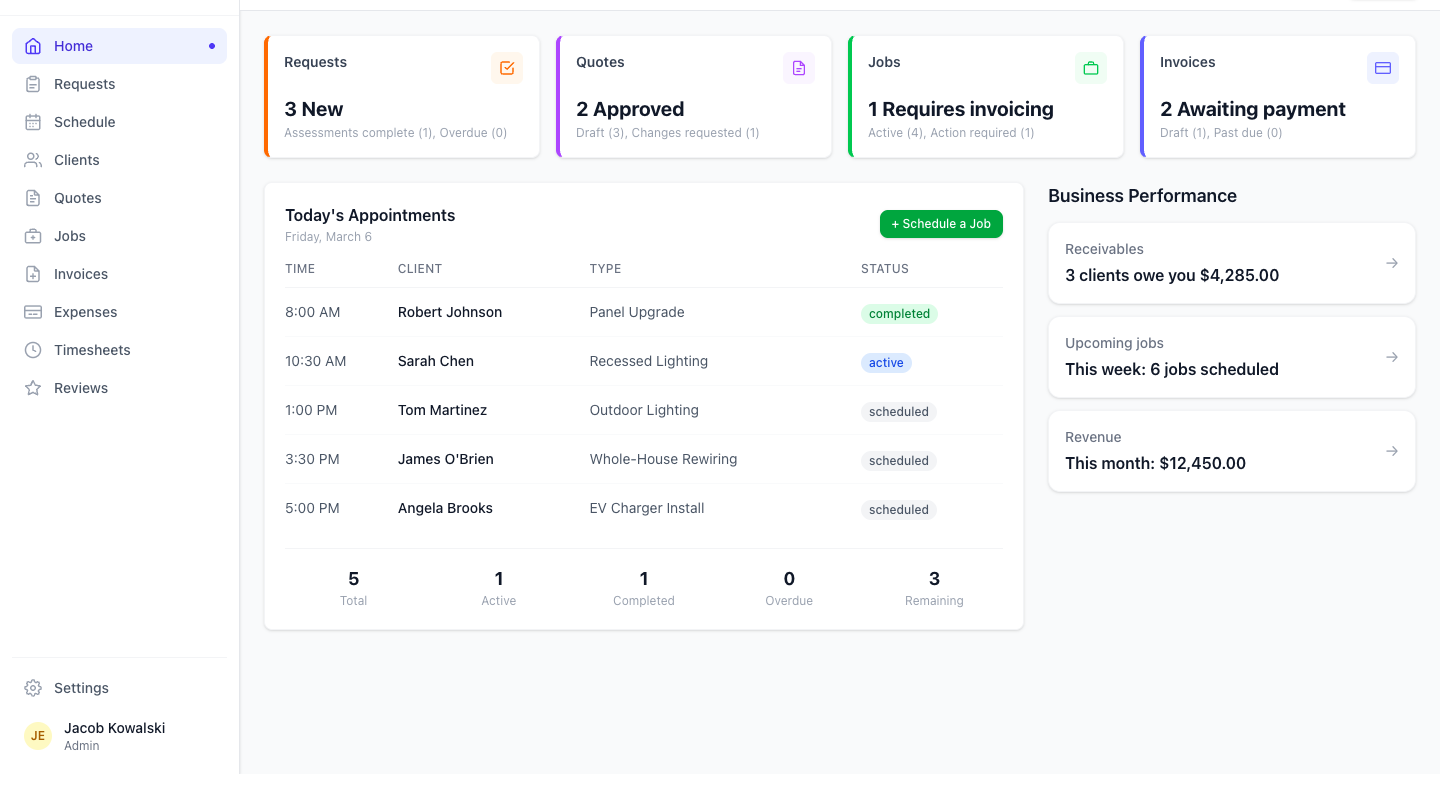Select the Home icon in the sidebar
1440x810 pixels.
[33, 45]
